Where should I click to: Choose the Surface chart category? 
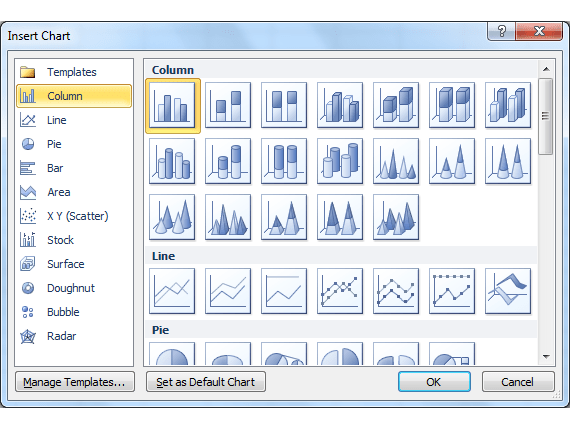tap(74, 264)
